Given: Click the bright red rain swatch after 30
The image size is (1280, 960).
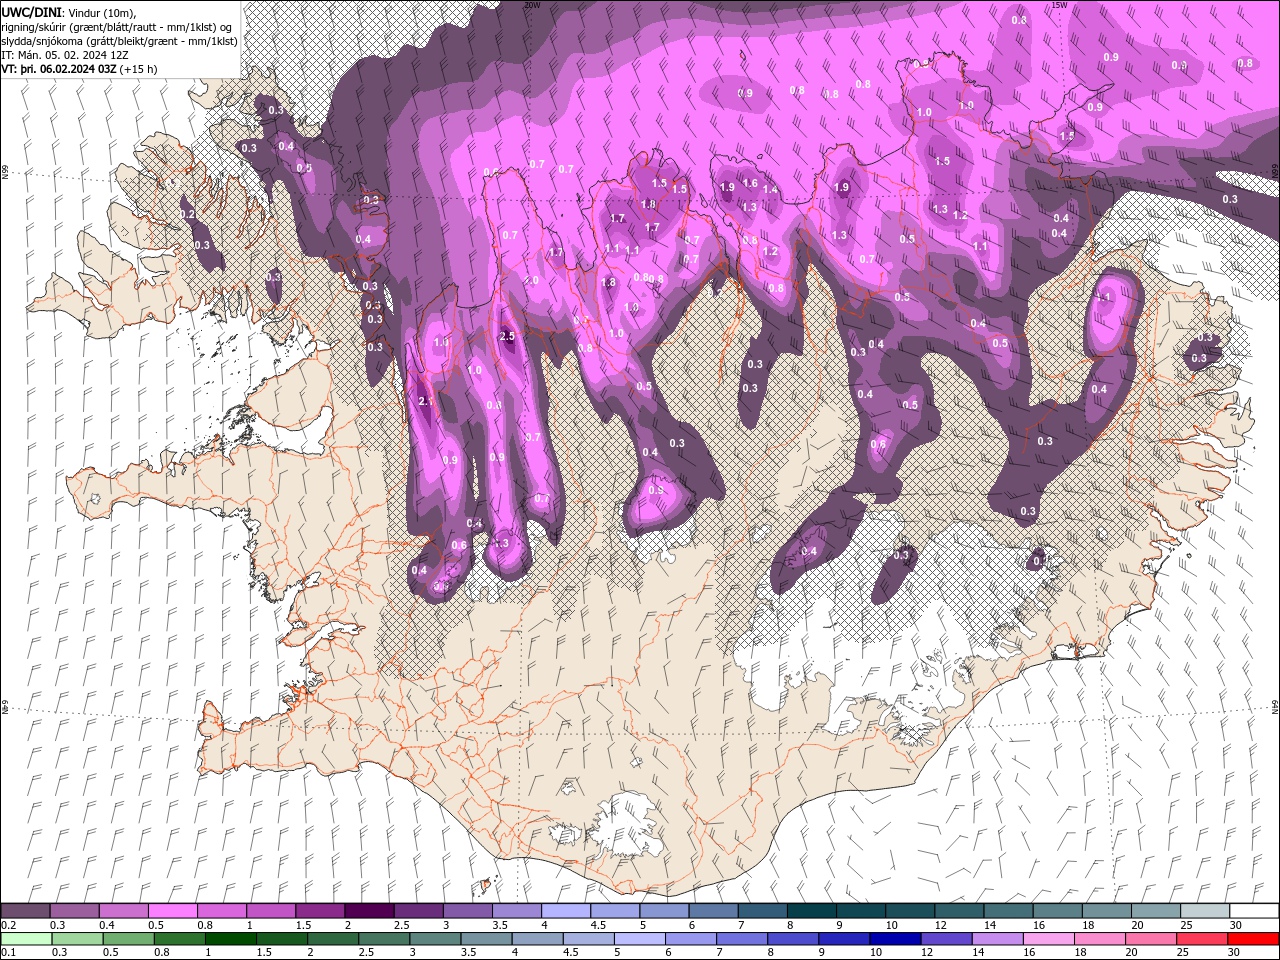Looking at the screenshot, I should [1252, 939].
